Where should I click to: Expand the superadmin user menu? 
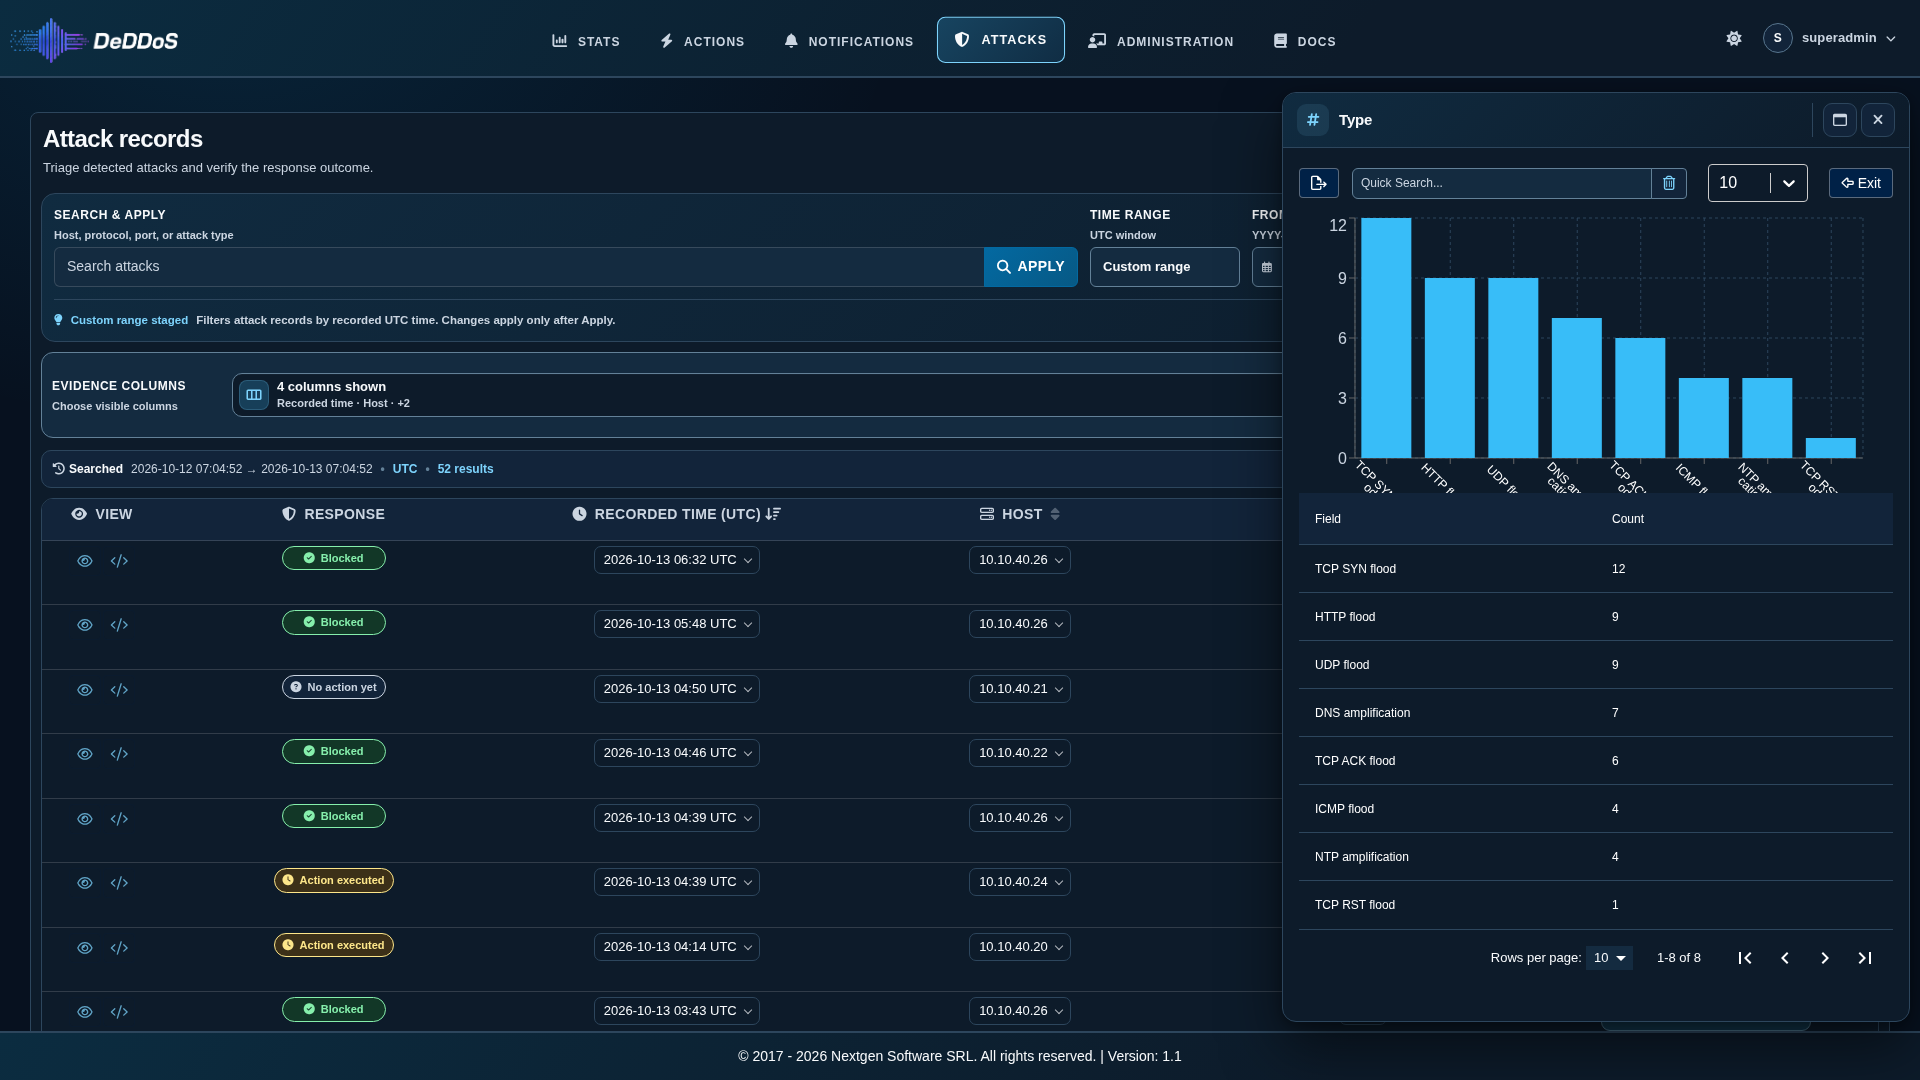pyautogui.click(x=1830, y=38)
